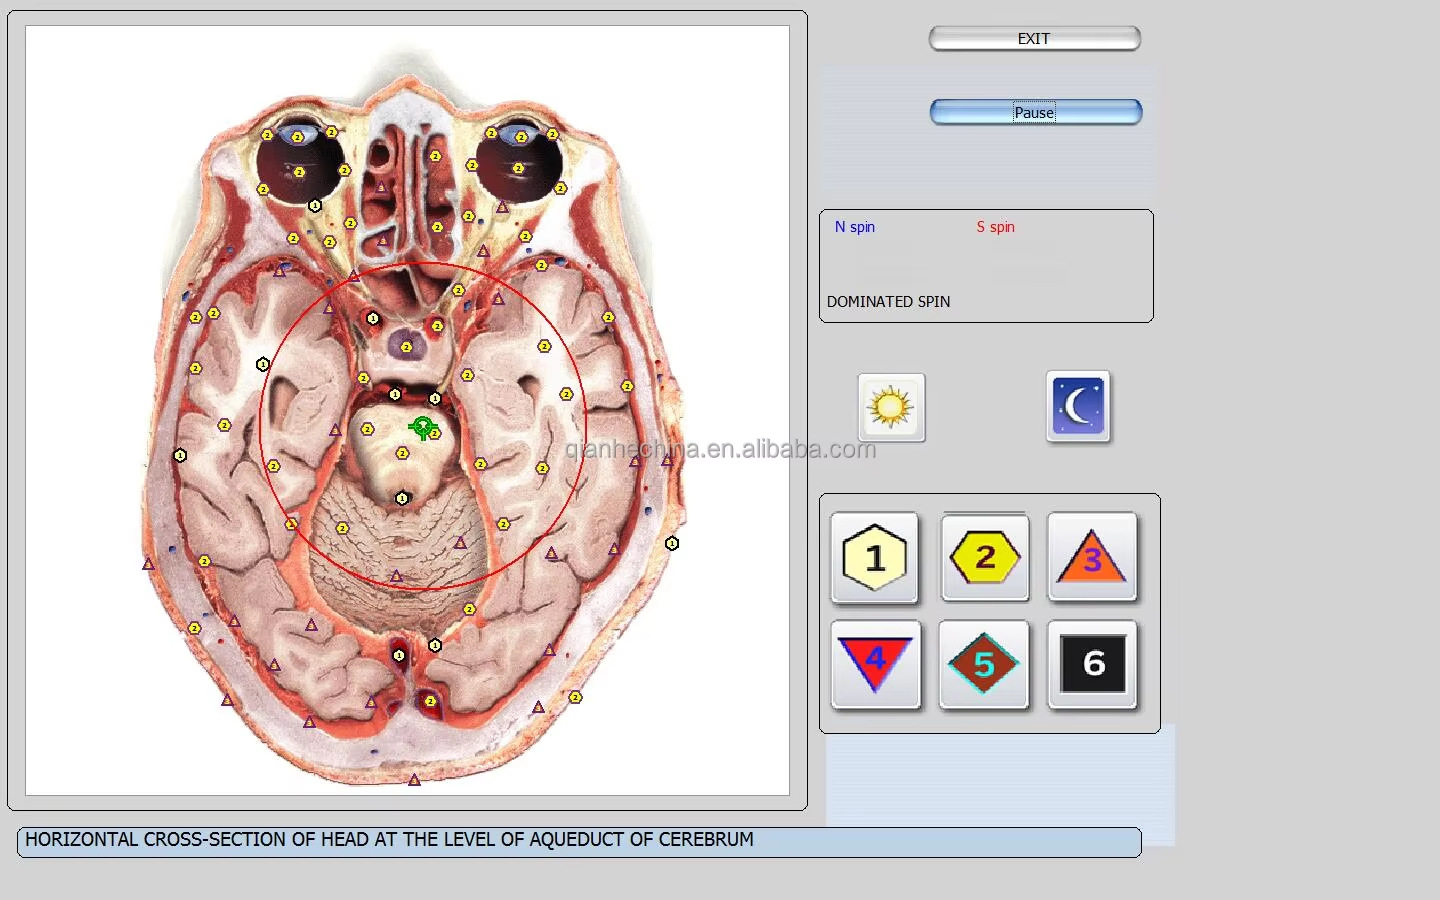Choose the level 2 yellow hexagon marker
This screenshot has height=900, width=1440.
[985, 557]
